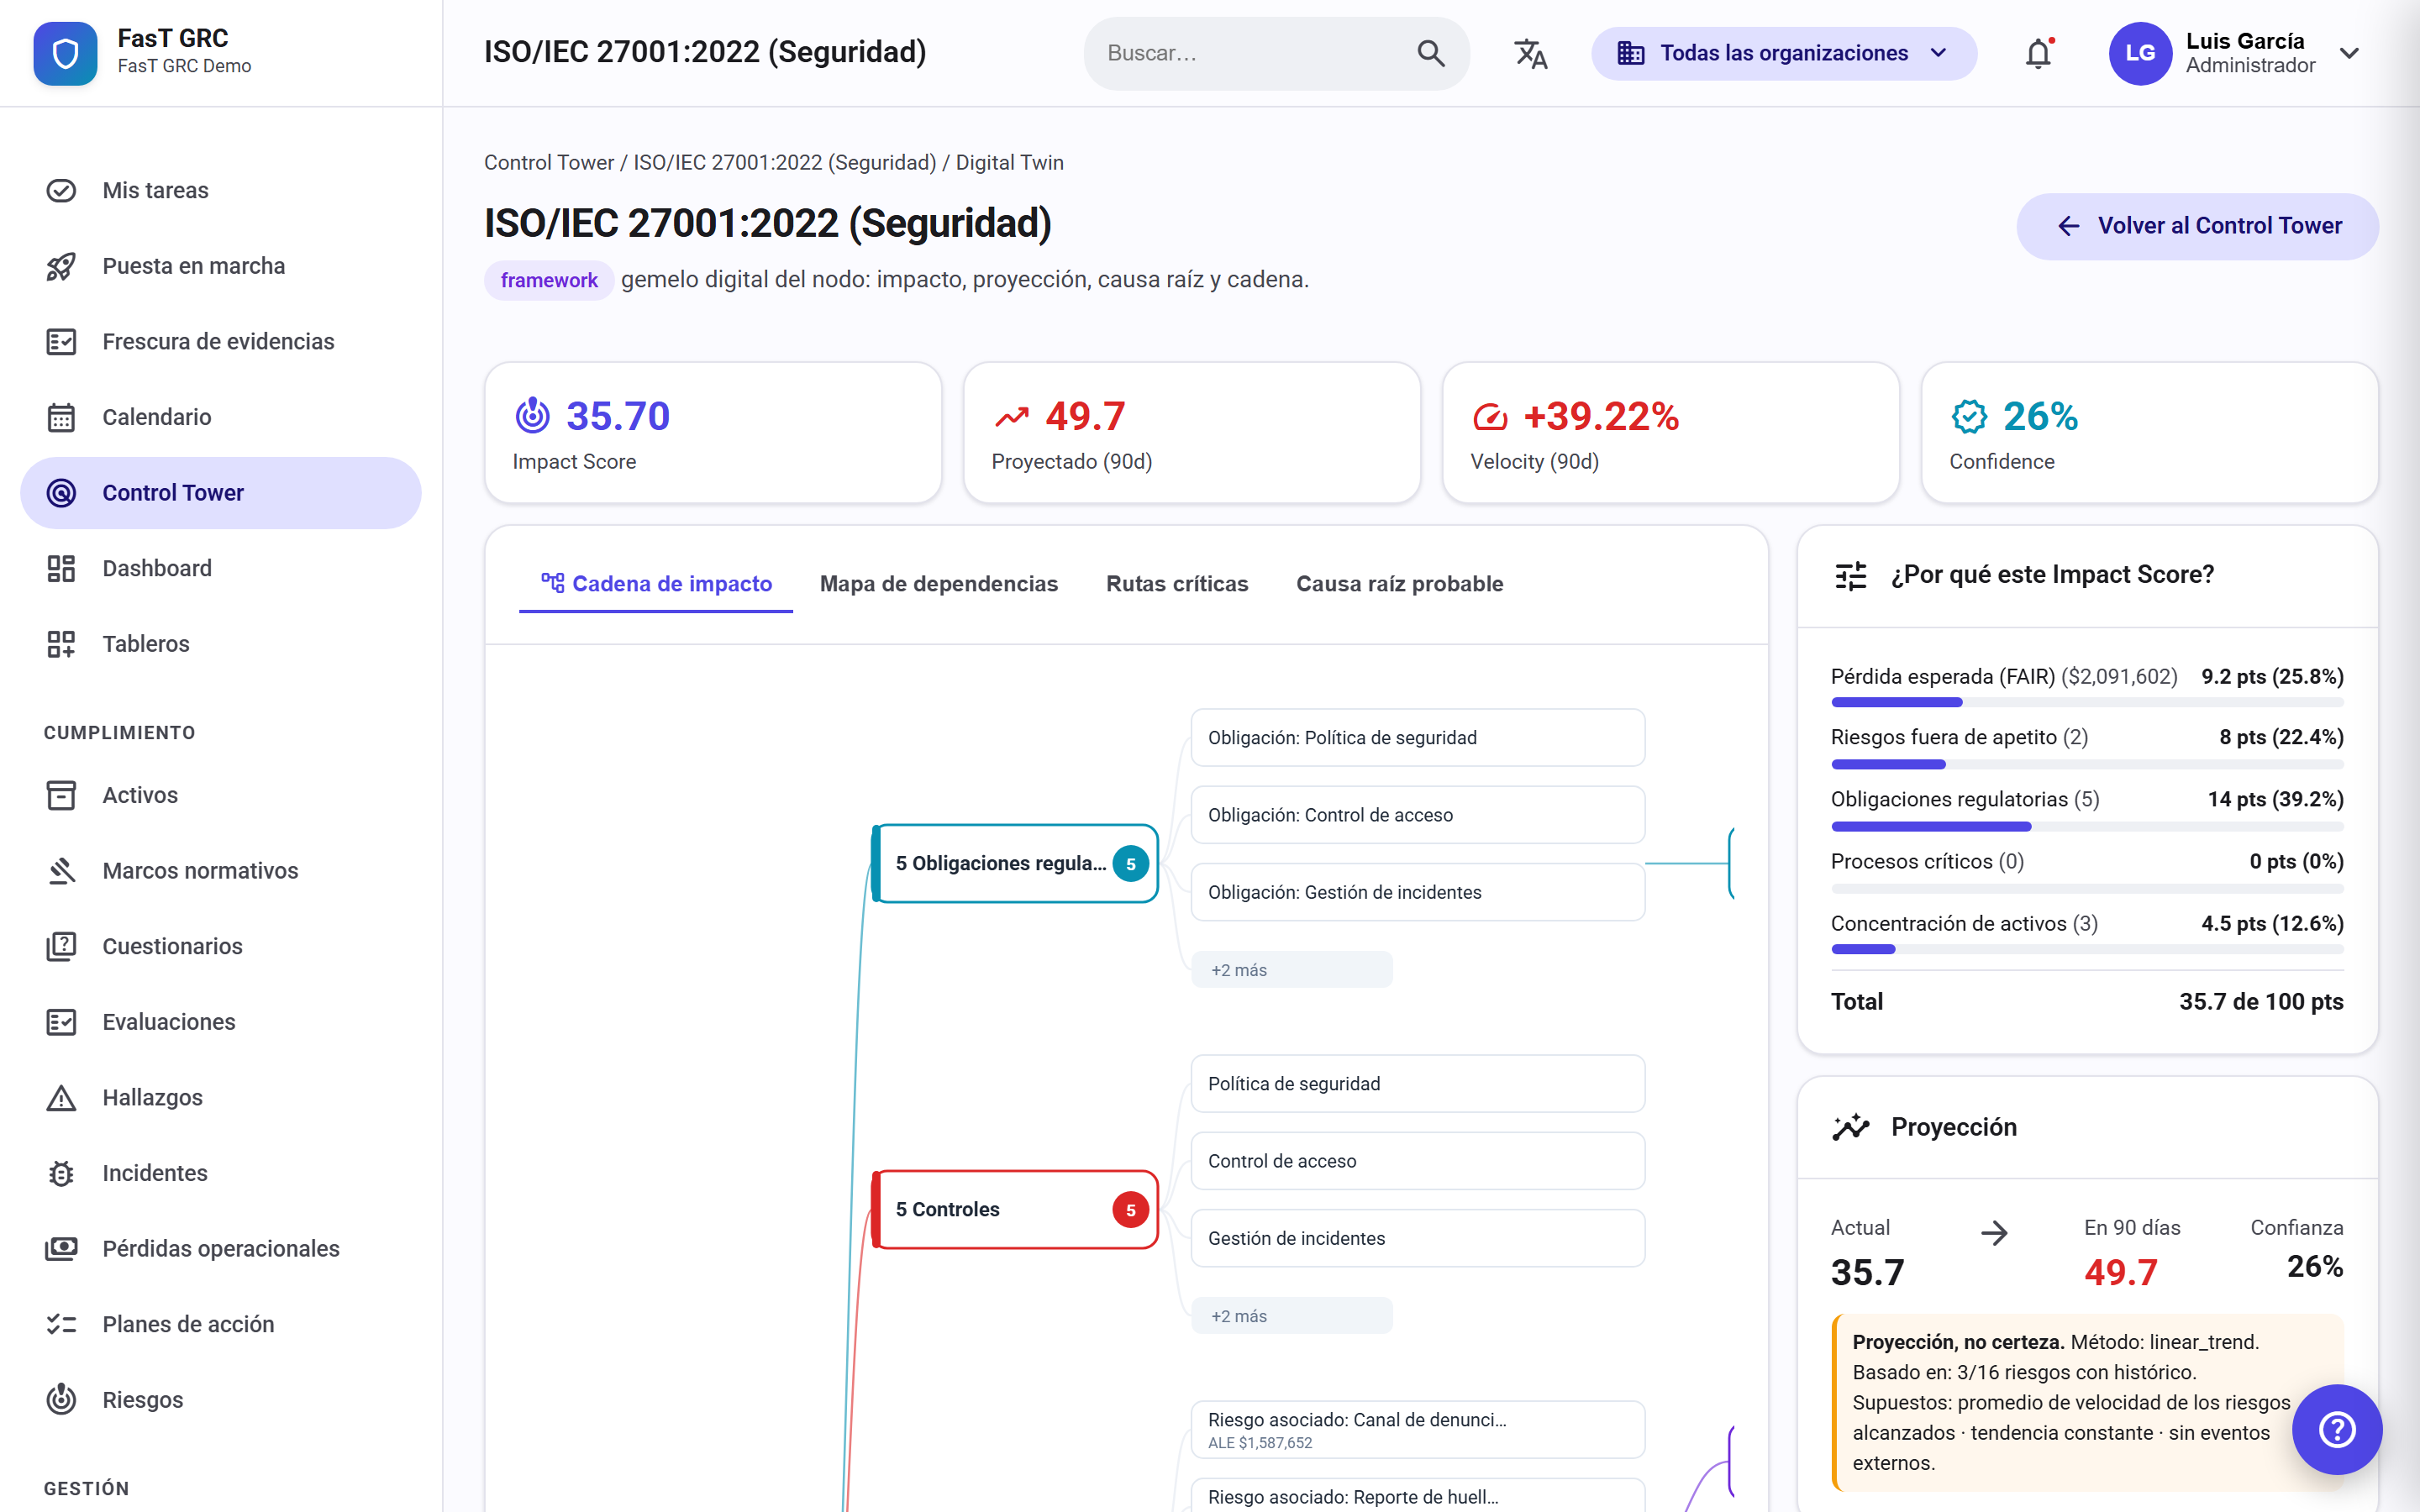Switch to Causa raíz probable tab

pos(1399,584)
